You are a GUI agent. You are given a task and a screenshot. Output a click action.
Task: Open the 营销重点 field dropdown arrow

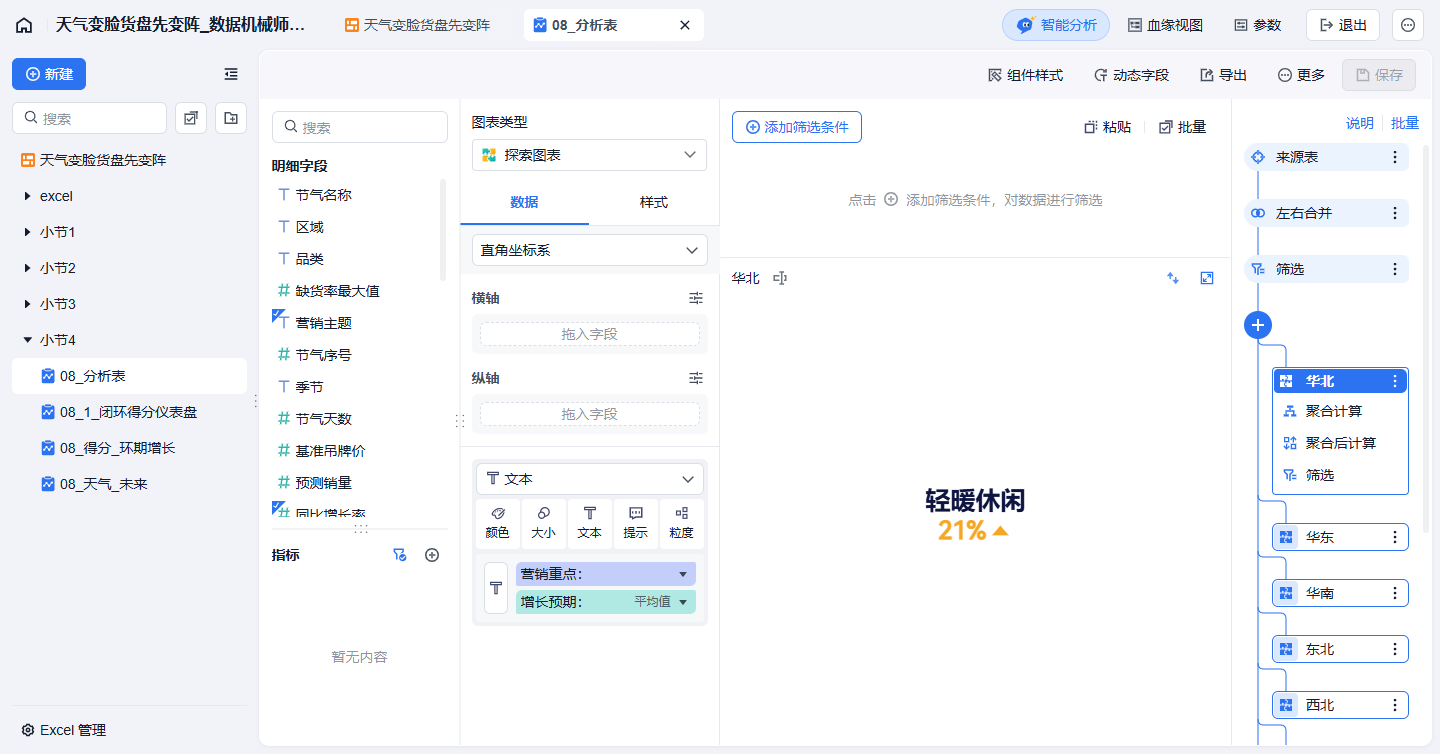683,574
